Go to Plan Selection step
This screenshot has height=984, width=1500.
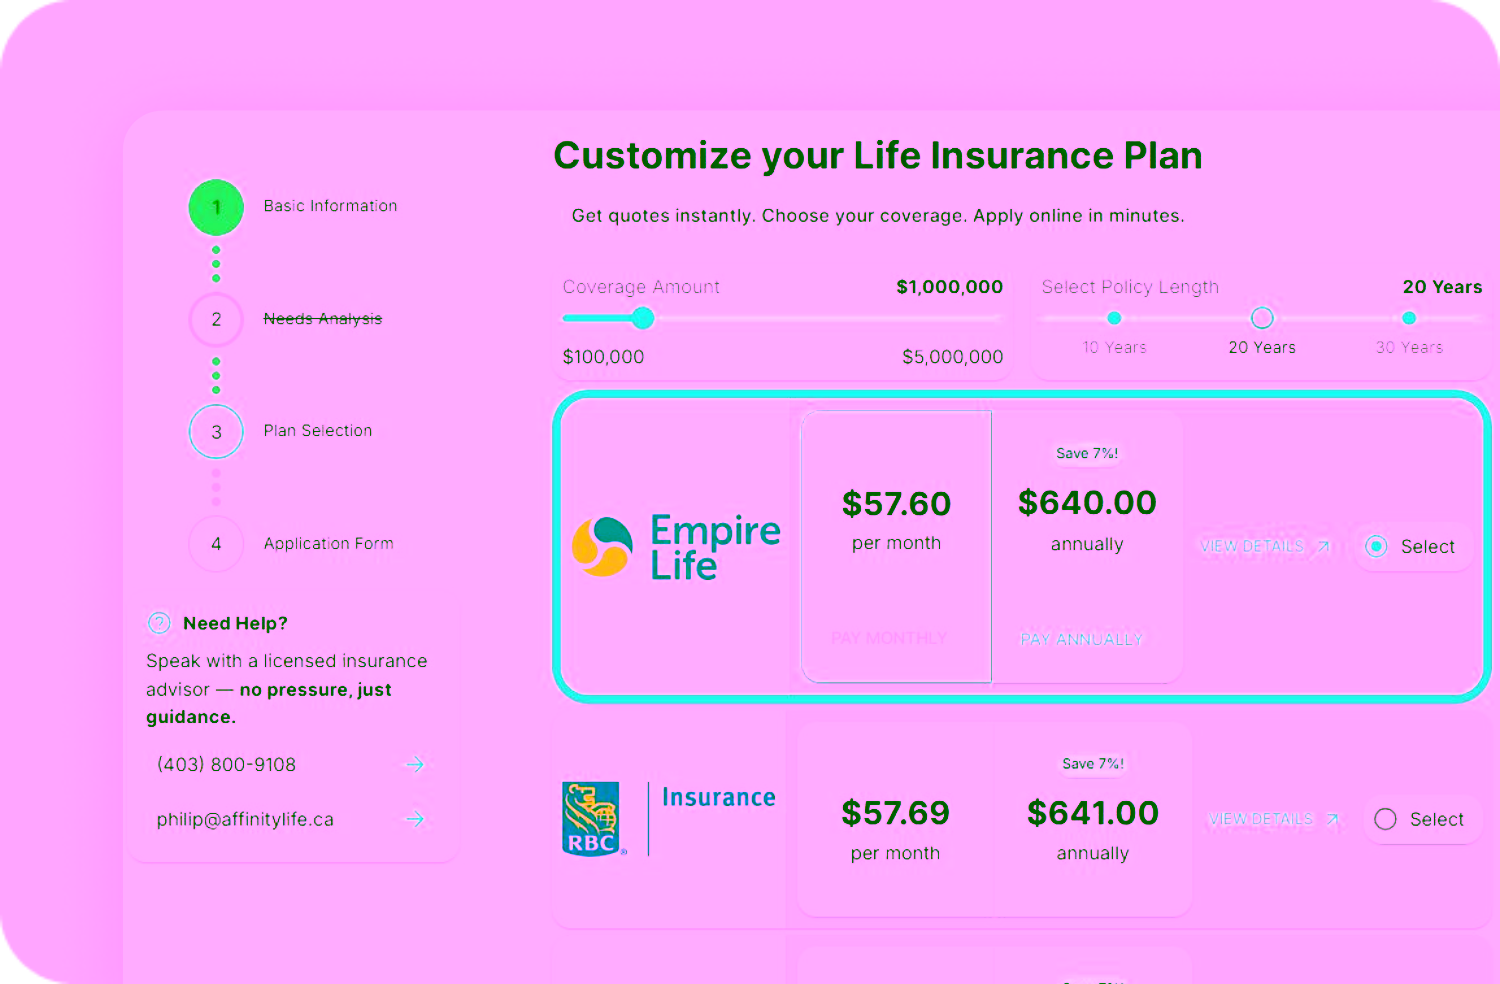[x=216, y=432]
